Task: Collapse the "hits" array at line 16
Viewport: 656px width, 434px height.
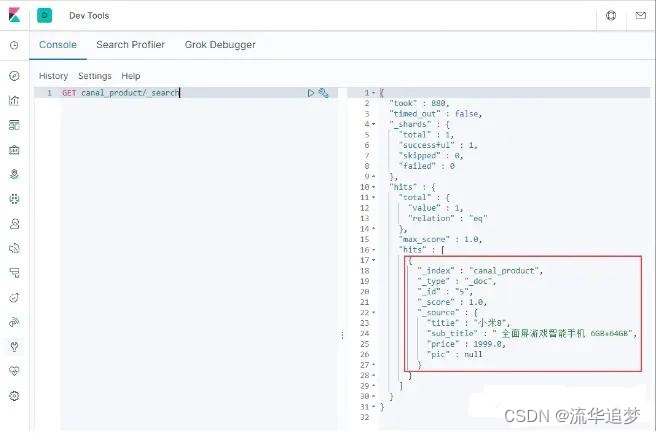Action: tap(374, 250)
